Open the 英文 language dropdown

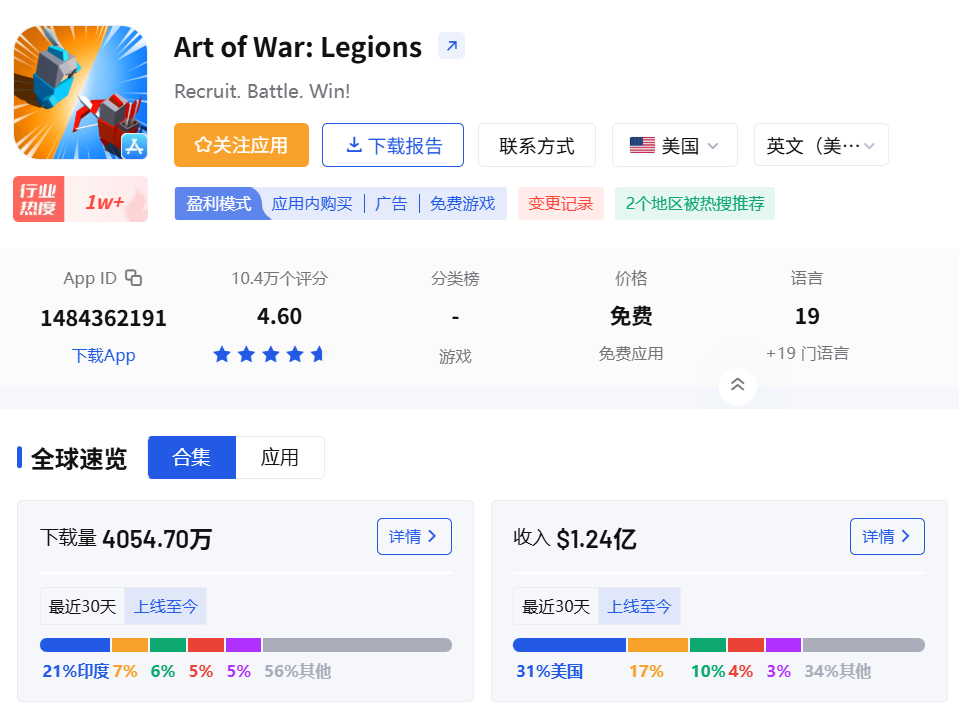(820, 144)
